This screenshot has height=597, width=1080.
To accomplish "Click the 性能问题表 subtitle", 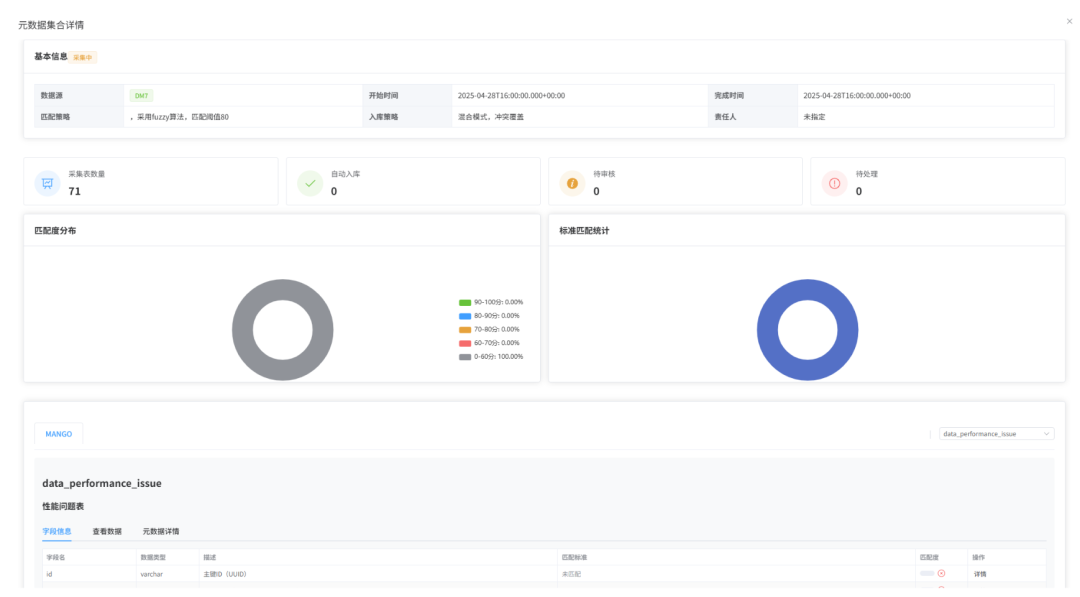I will tap(63, 506).
